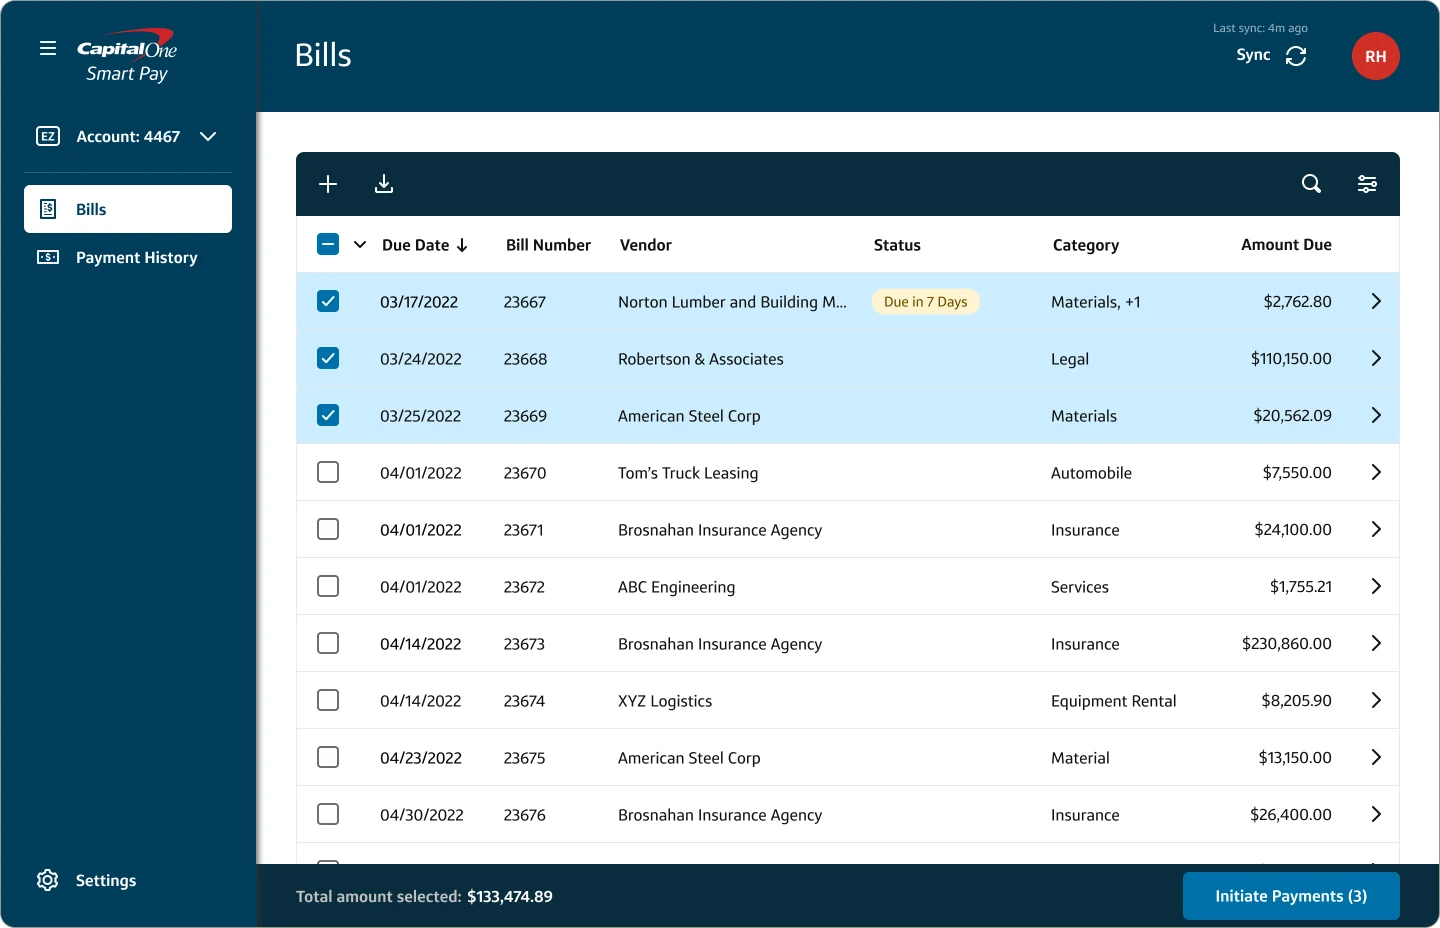Click the EZ account icon
The width and height of the screenshot is (1440, 928).
[48, 136]
